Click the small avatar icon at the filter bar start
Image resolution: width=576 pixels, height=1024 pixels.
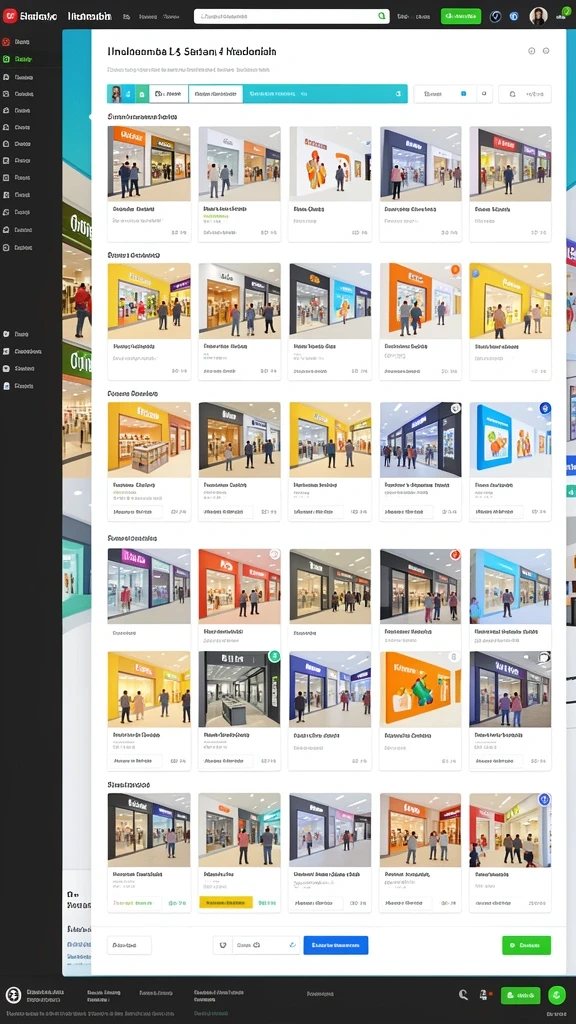tap(116, 93)
